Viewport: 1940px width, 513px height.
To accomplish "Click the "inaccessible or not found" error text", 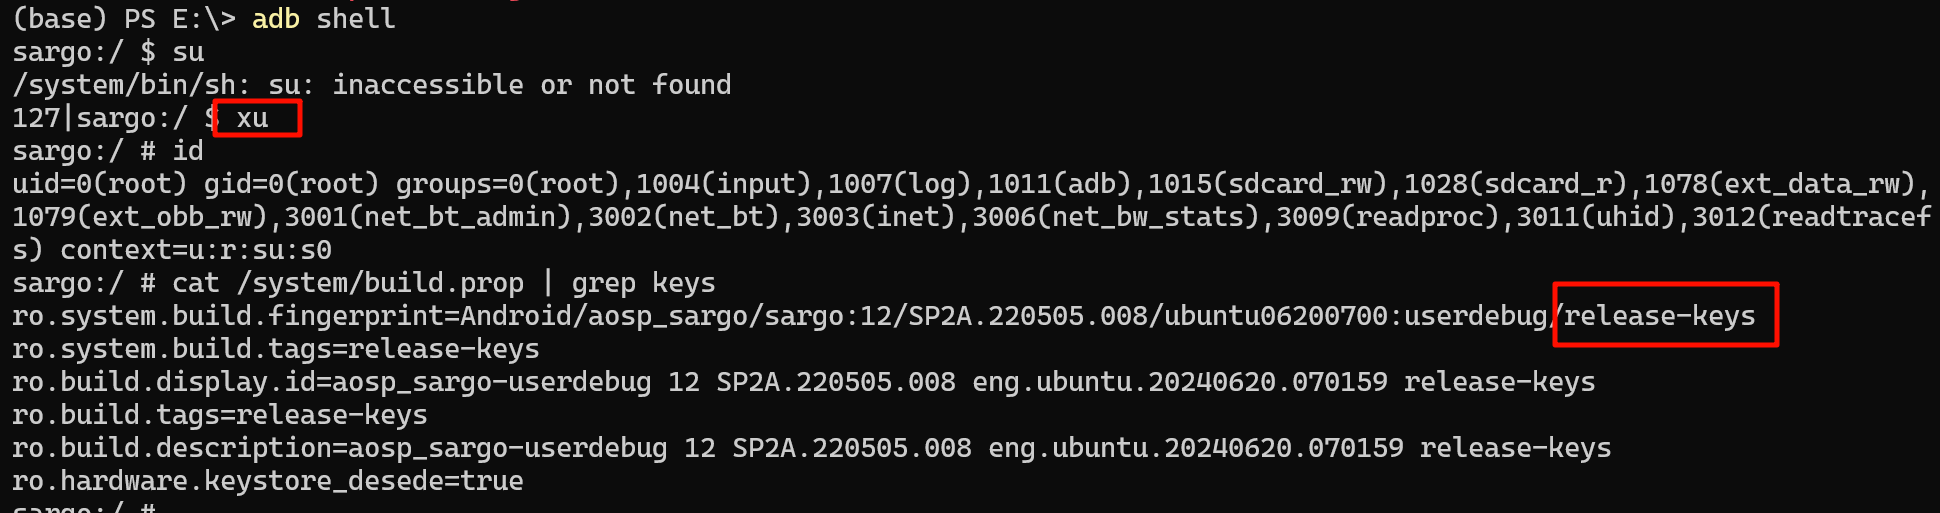I will point(531,85).
